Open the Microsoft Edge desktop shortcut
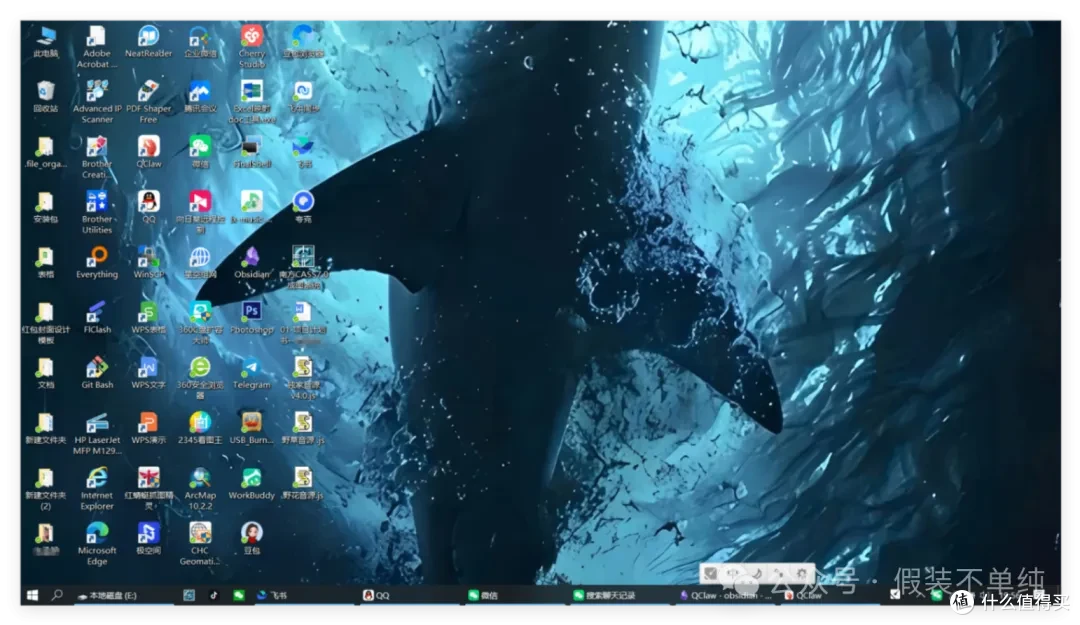 tap(97, 544)
